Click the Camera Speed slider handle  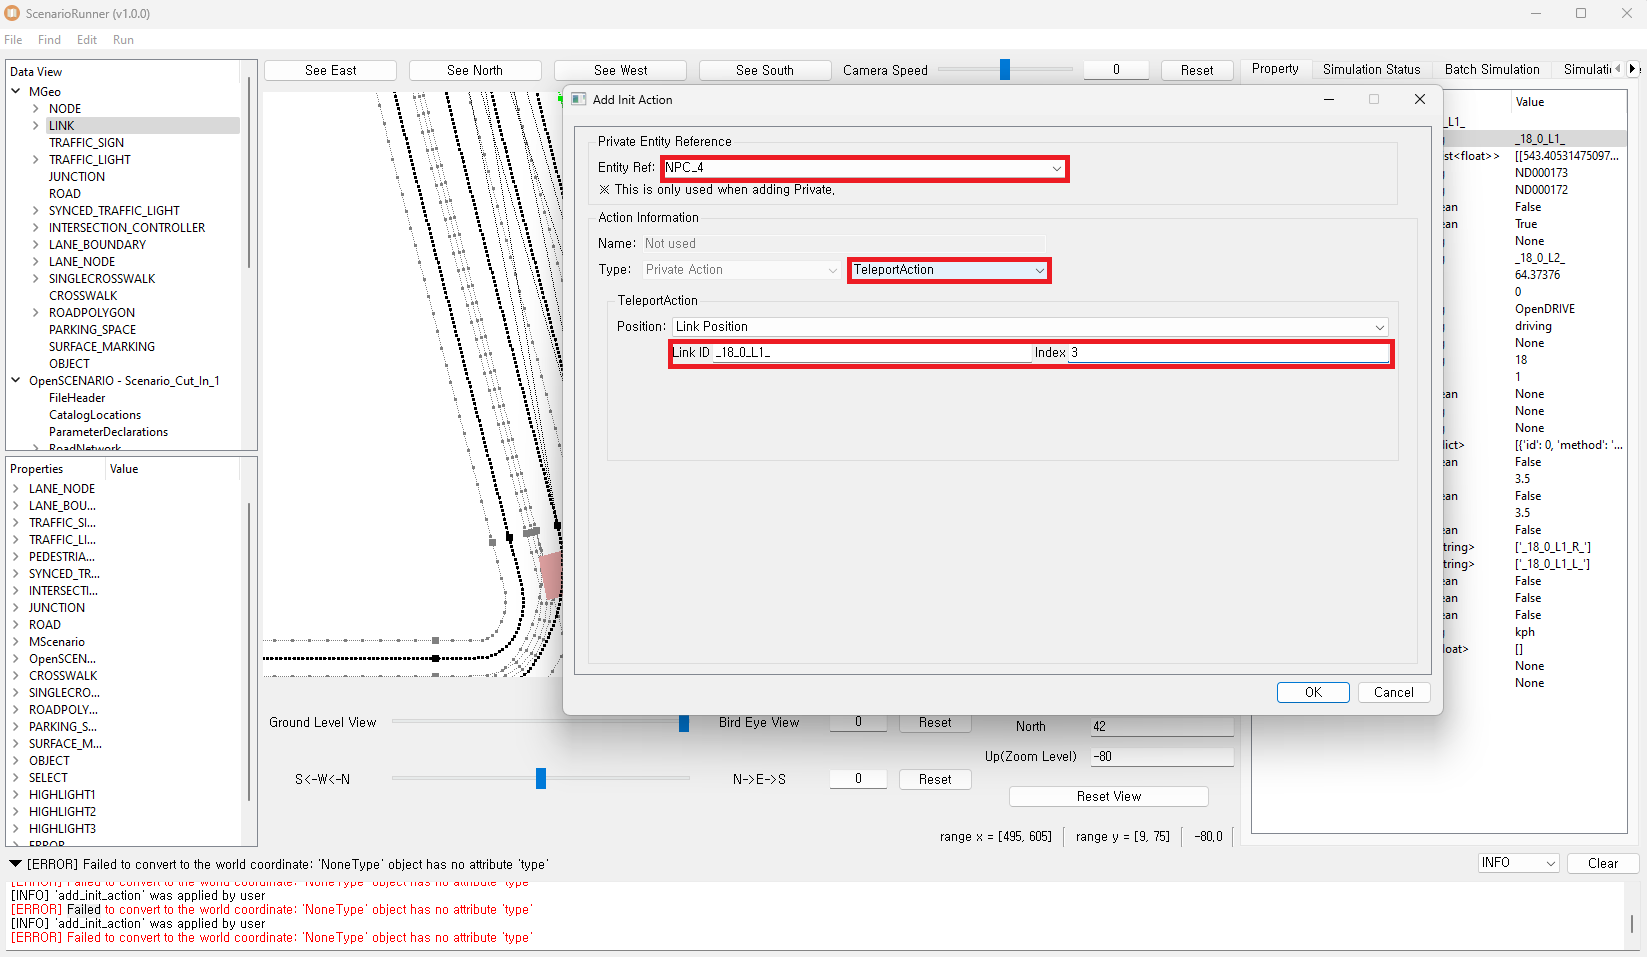(1005, 69)
